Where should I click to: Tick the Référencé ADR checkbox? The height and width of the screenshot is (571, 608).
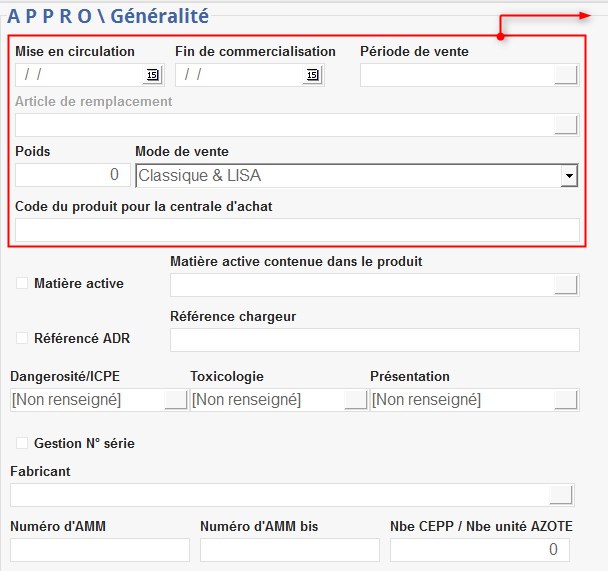22,339
